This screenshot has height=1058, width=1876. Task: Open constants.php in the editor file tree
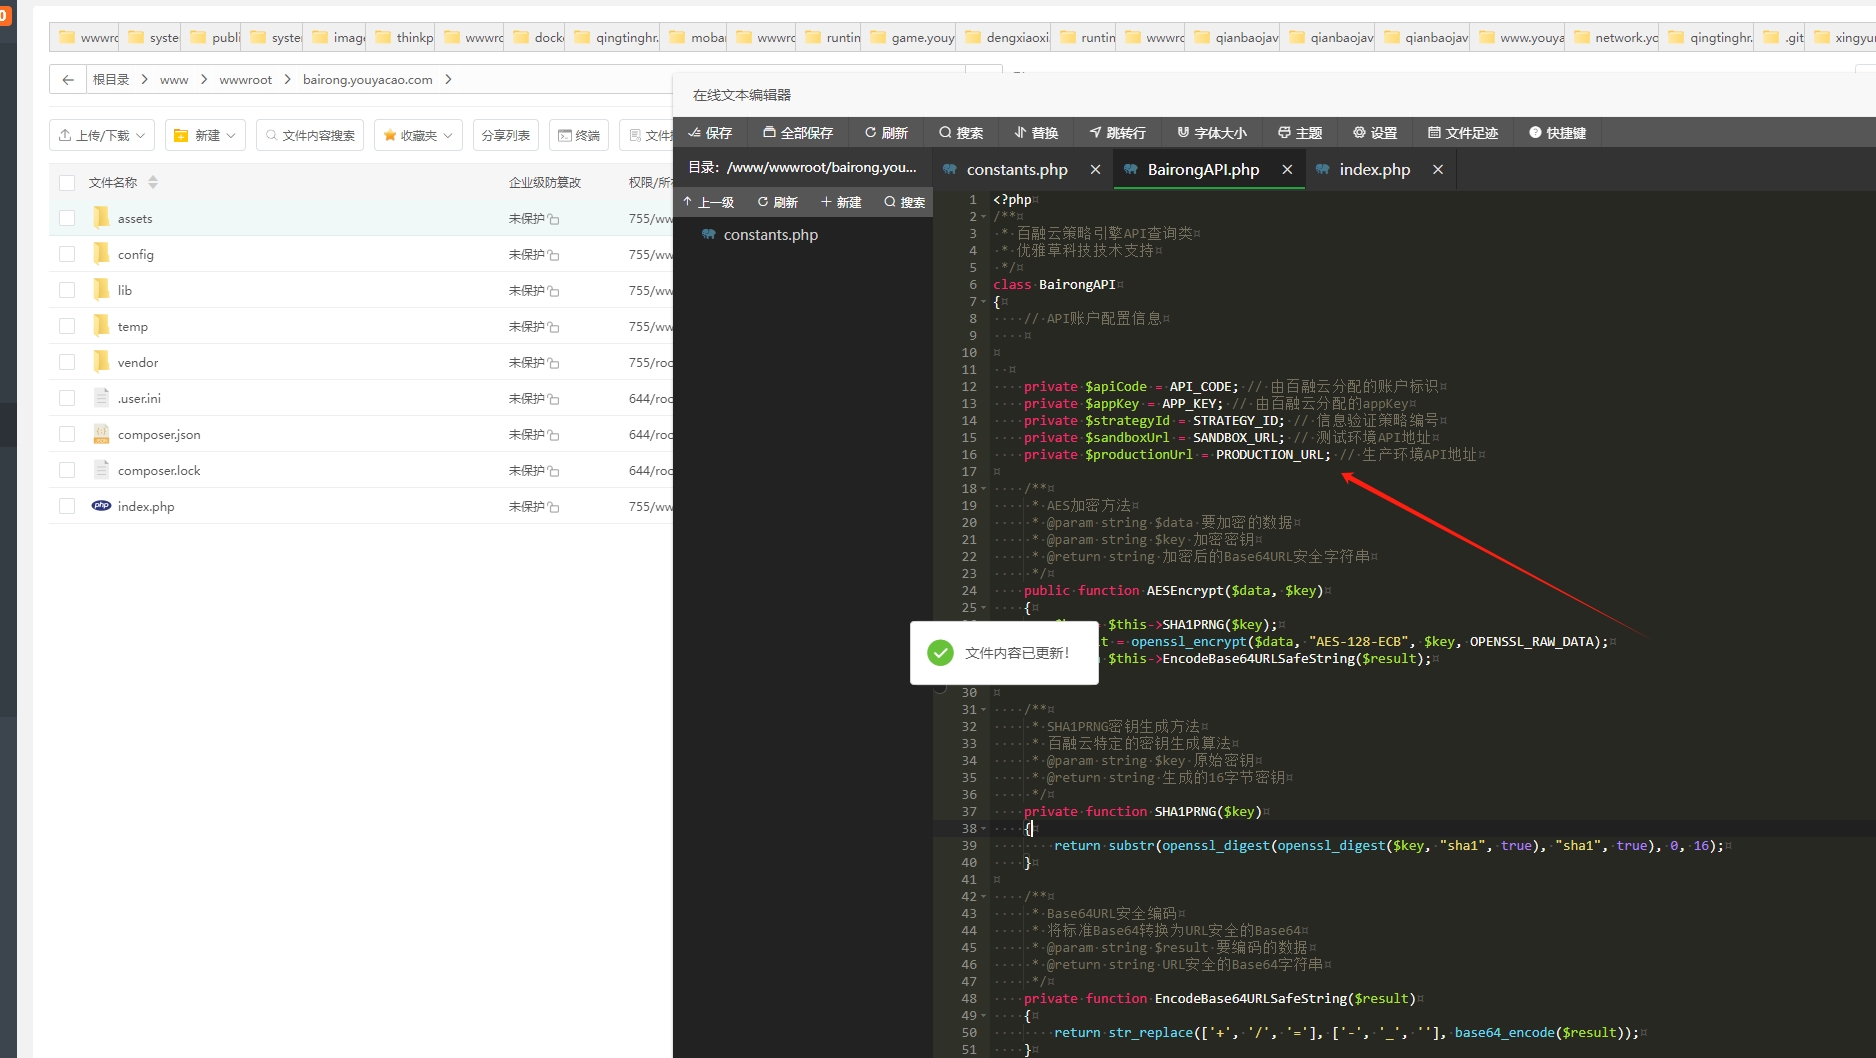770,235
